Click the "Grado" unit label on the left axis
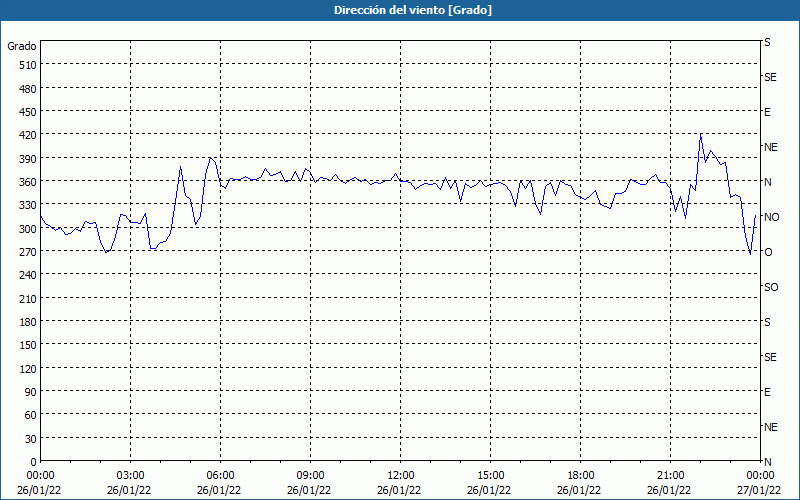This screenshot has height=500, width=800. click(x=22, y=46)
